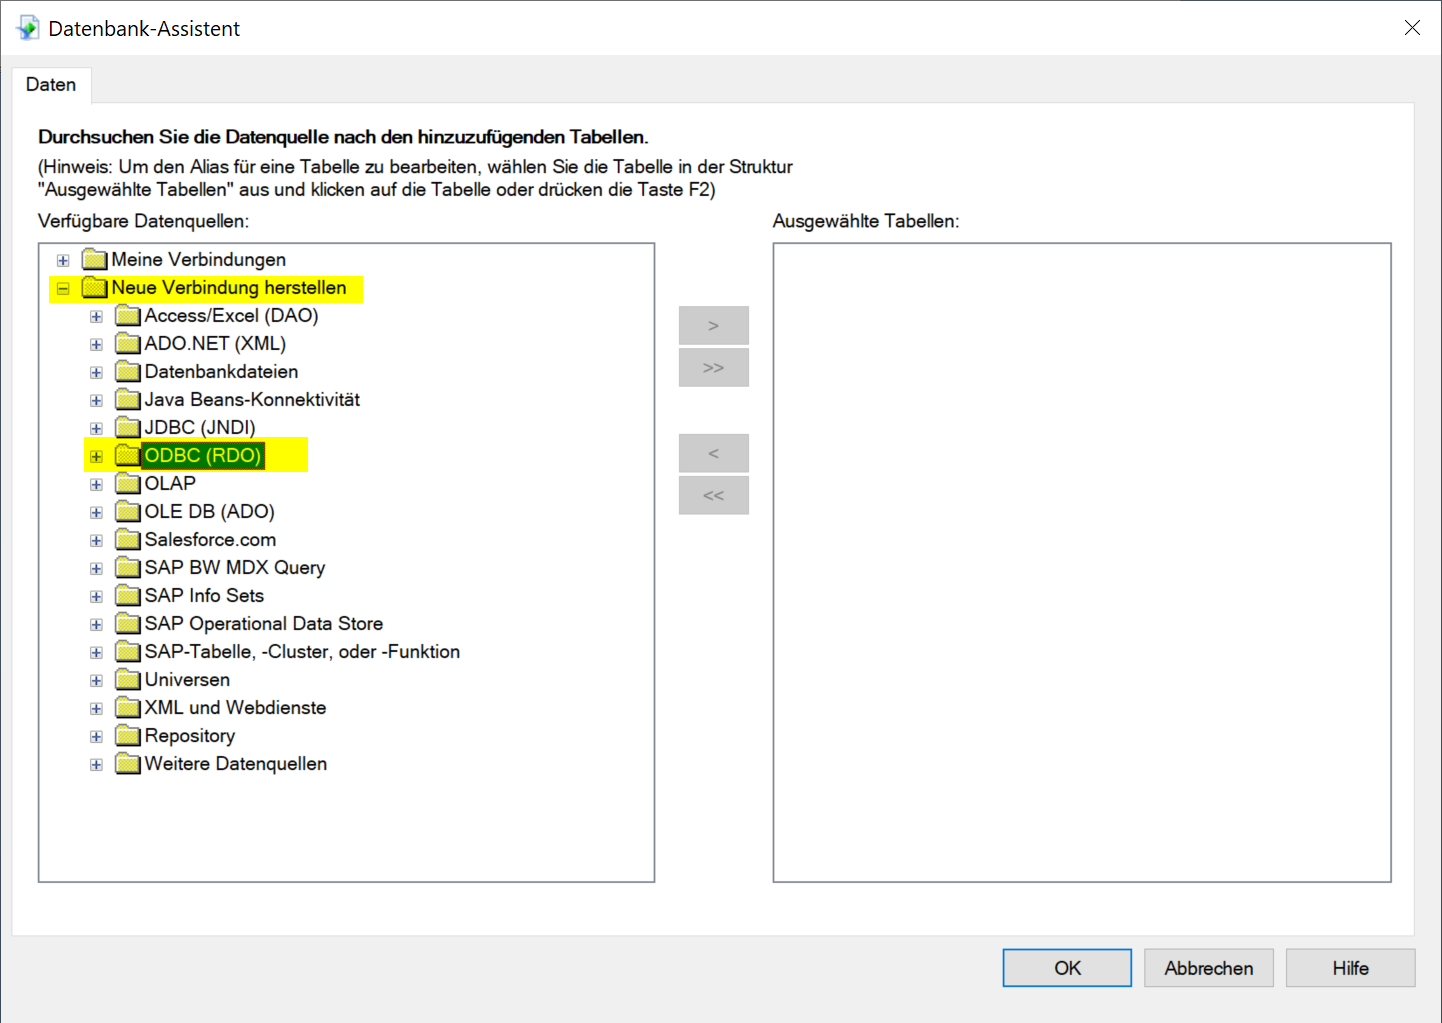Click the folder icon beside Datenbankdateien
Image resolution: width=1442 pixels, height=1023 pixels.
pyautogui.click(x=127, y=372)
